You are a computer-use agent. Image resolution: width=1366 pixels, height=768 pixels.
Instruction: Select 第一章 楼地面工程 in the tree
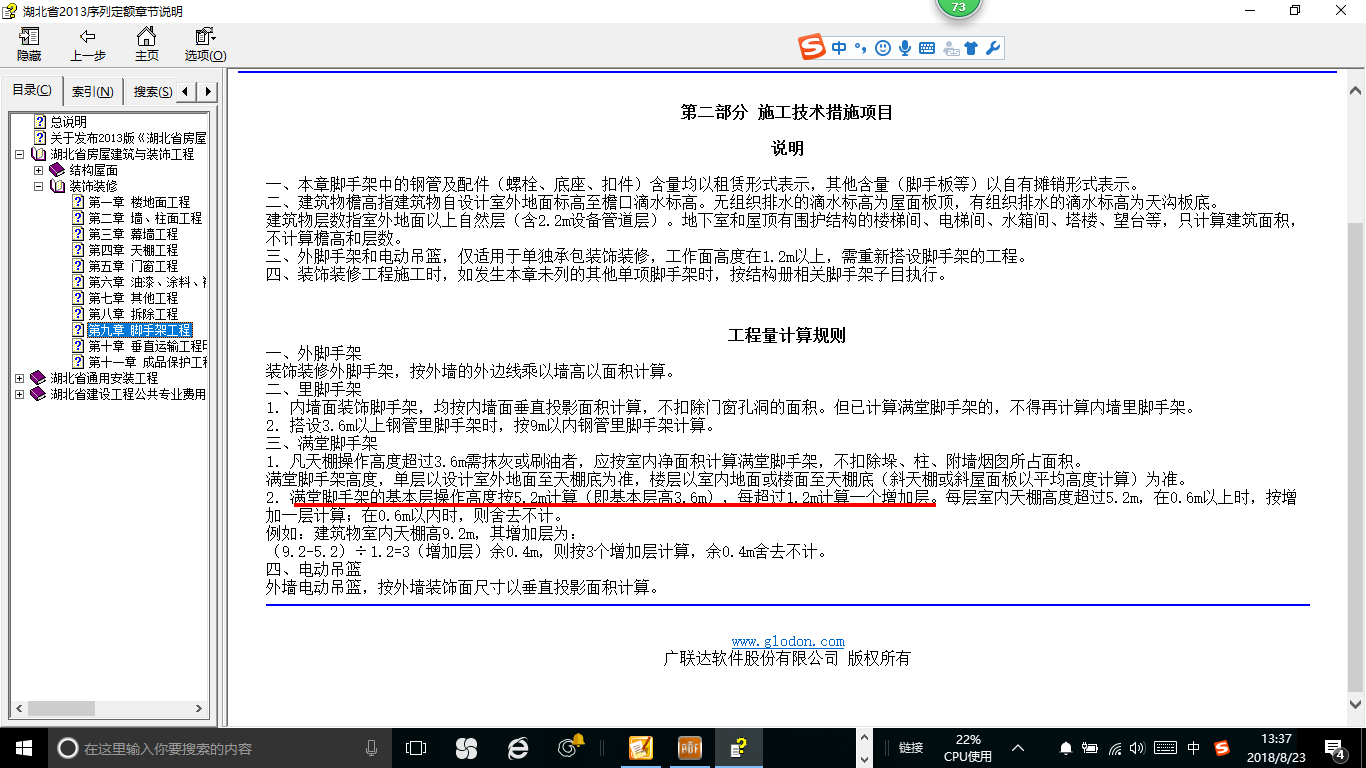pos(138,202)
